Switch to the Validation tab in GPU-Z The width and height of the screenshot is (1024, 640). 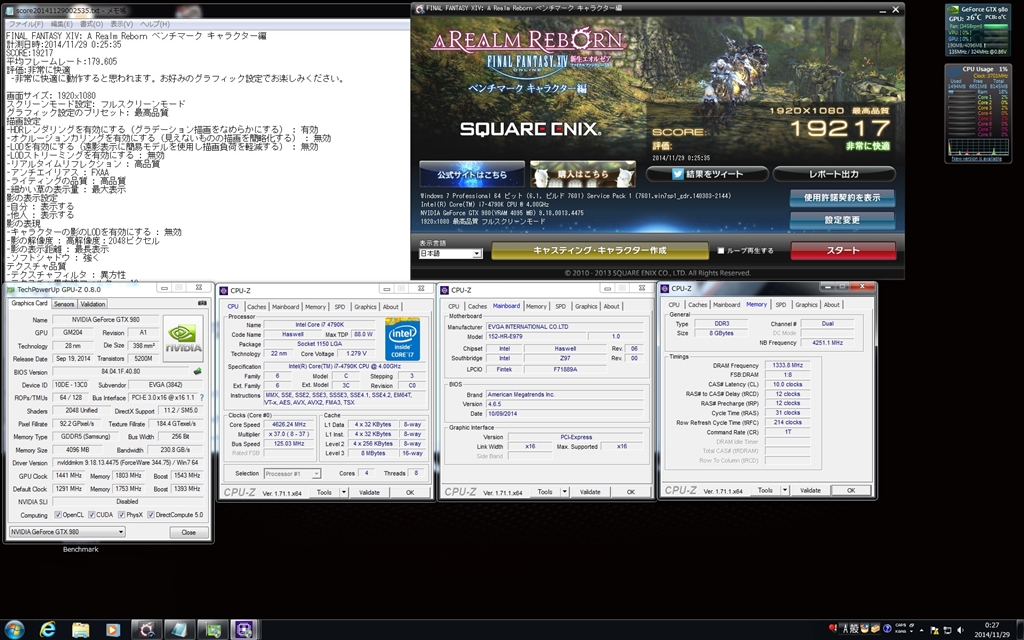tap(92, 304)
